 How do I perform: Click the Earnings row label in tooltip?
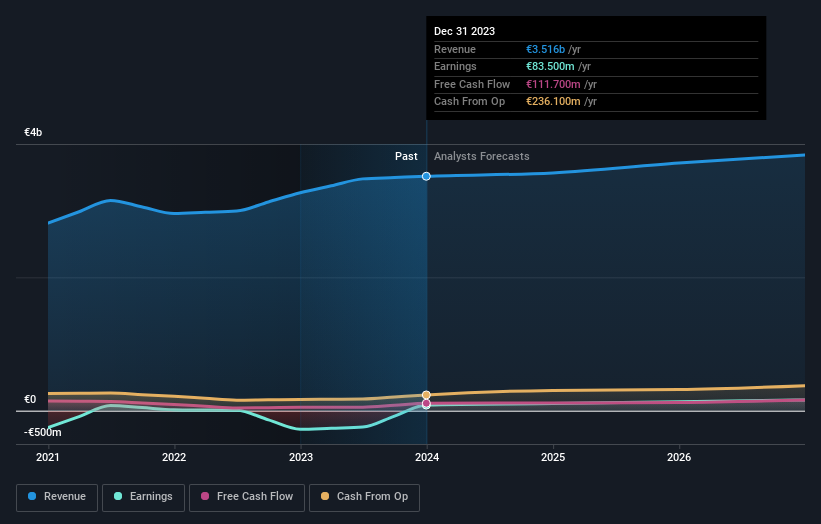[x=456, y=66]
